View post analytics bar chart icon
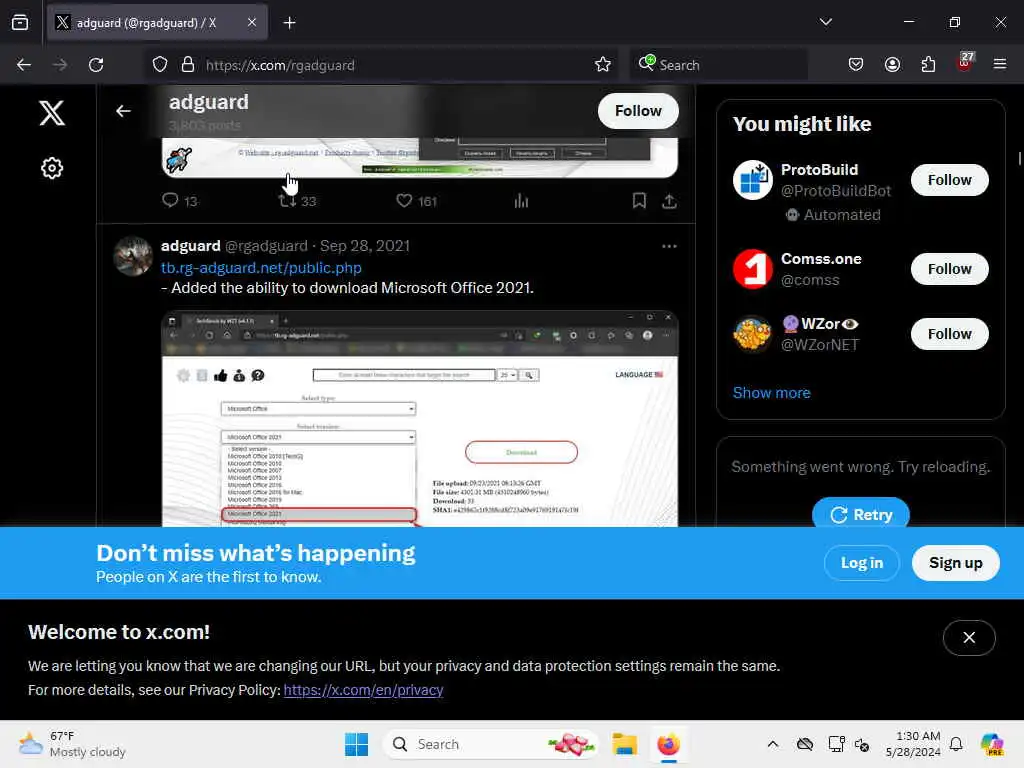This screenshot has height=768, width=1024. (x=521, y=200)
